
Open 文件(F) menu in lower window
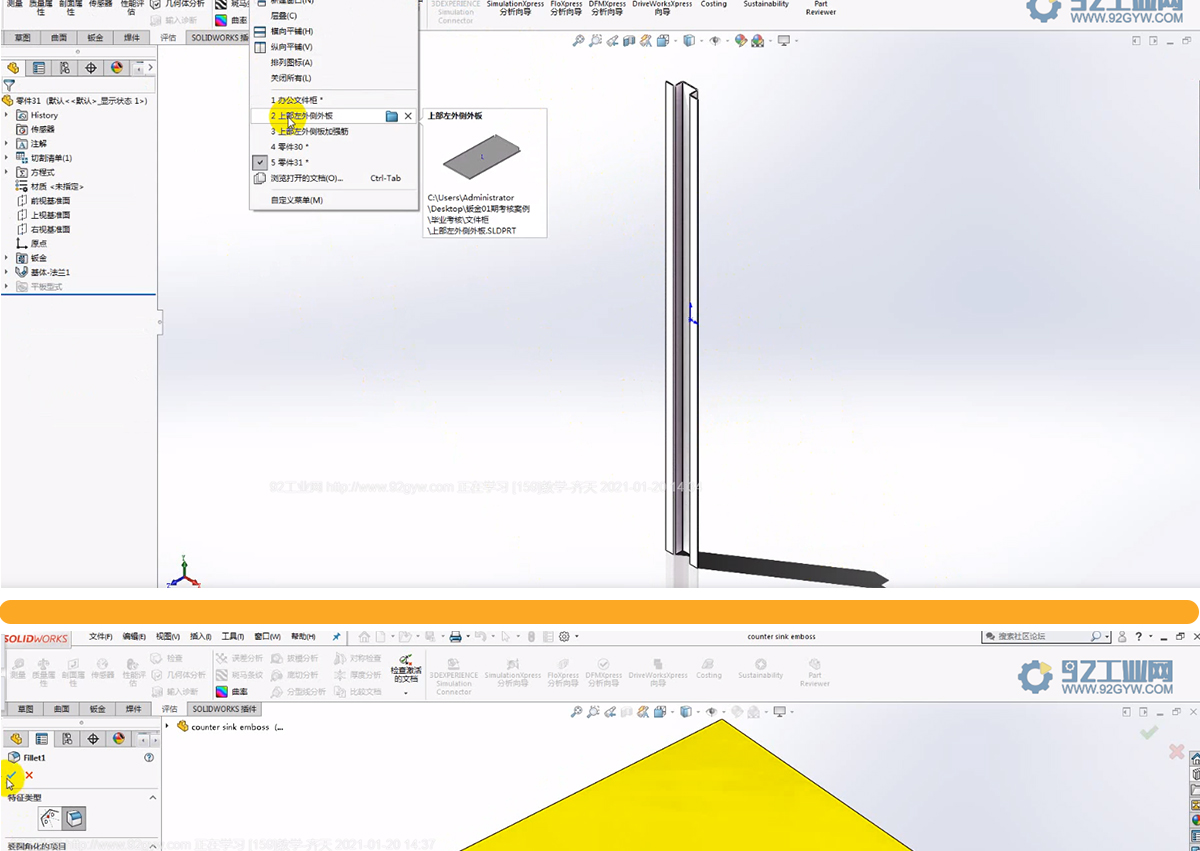100,637
